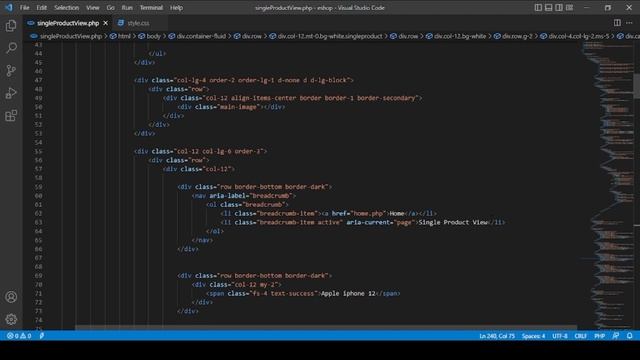This screenshot has width=640, height=360.
Task: Click feedback icon in status bar
Action: (x=616, y=336)
